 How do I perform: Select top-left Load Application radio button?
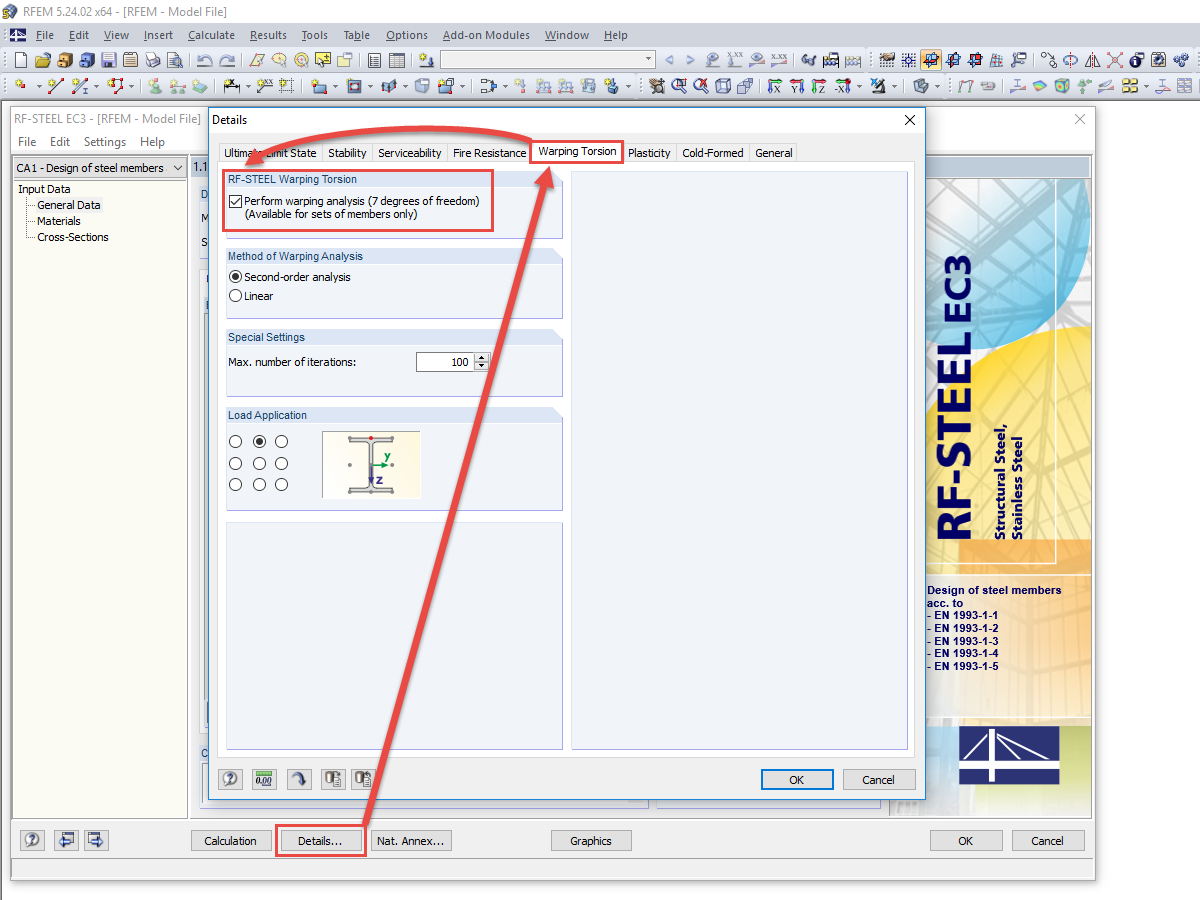point(236,441)
